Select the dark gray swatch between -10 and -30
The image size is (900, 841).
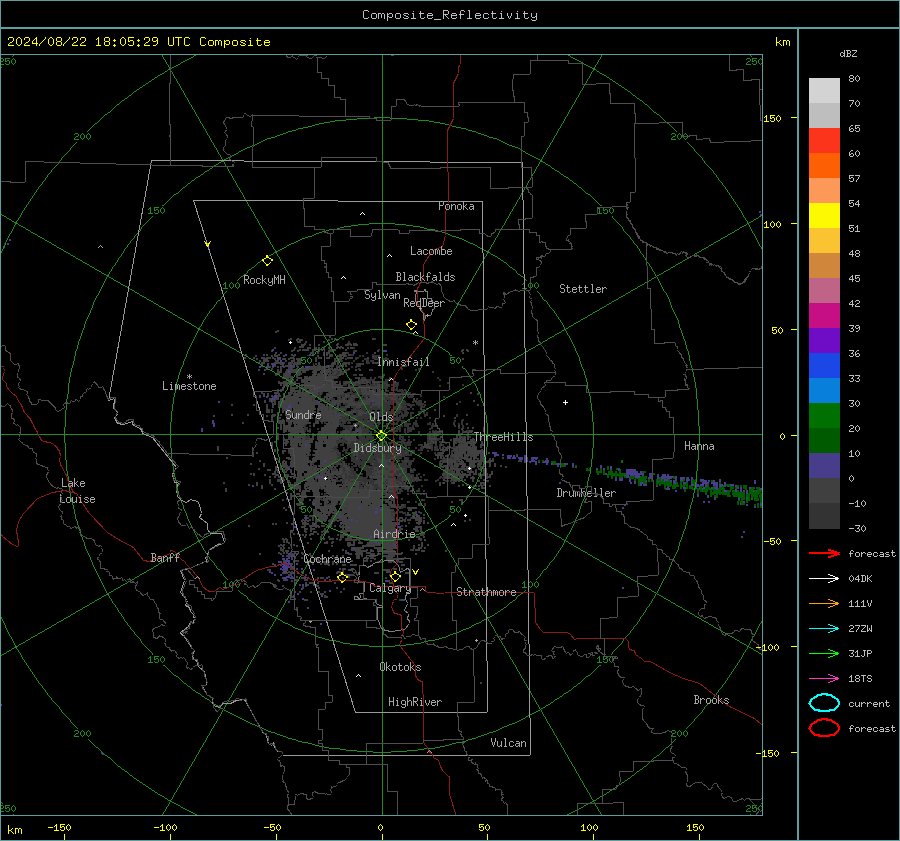click(x=824, y=516)
